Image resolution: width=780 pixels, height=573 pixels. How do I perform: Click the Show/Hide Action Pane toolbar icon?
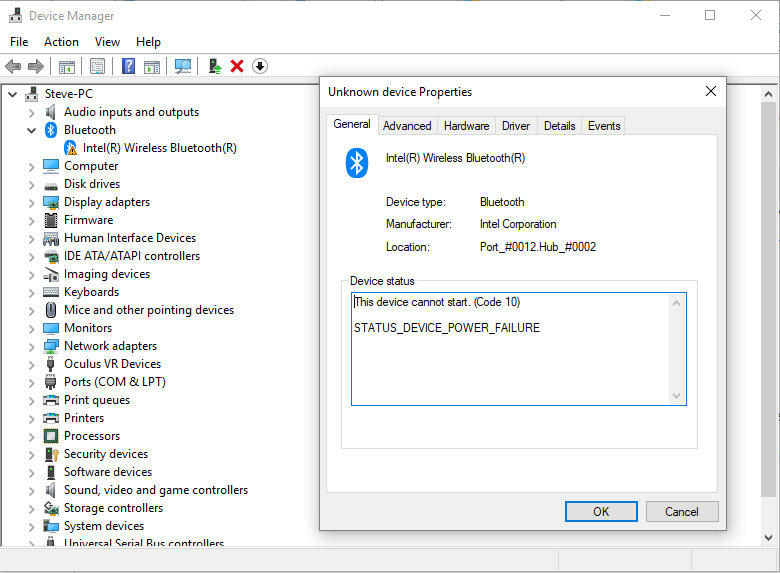click(152, 66)
